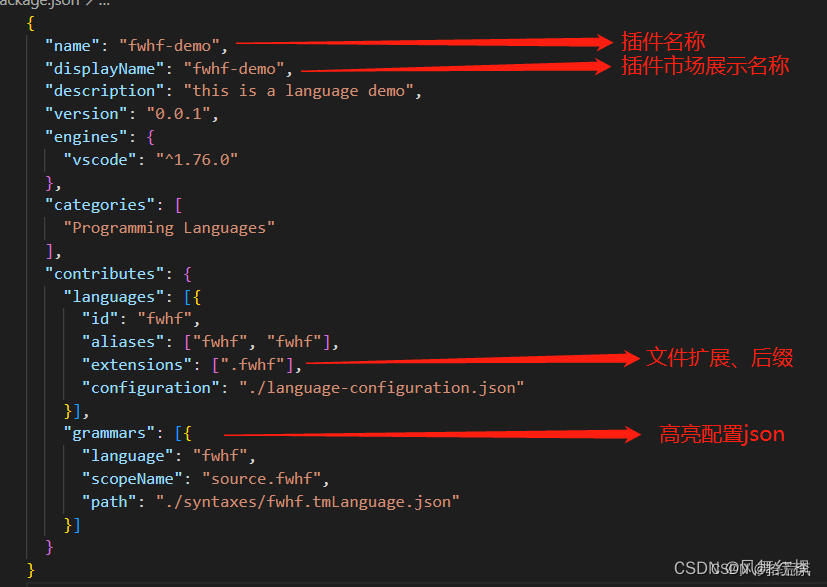Click the "description" key
This screenshot has height=587, width=827.
104,91
